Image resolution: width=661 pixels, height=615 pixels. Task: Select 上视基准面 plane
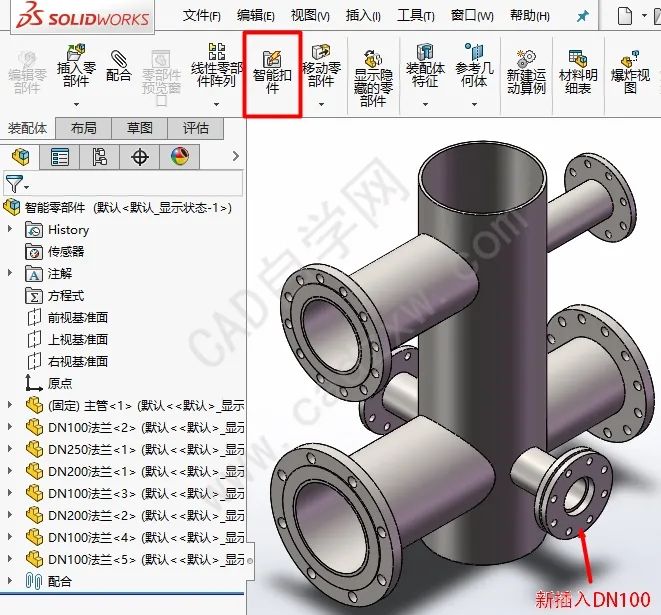[67, 339]
